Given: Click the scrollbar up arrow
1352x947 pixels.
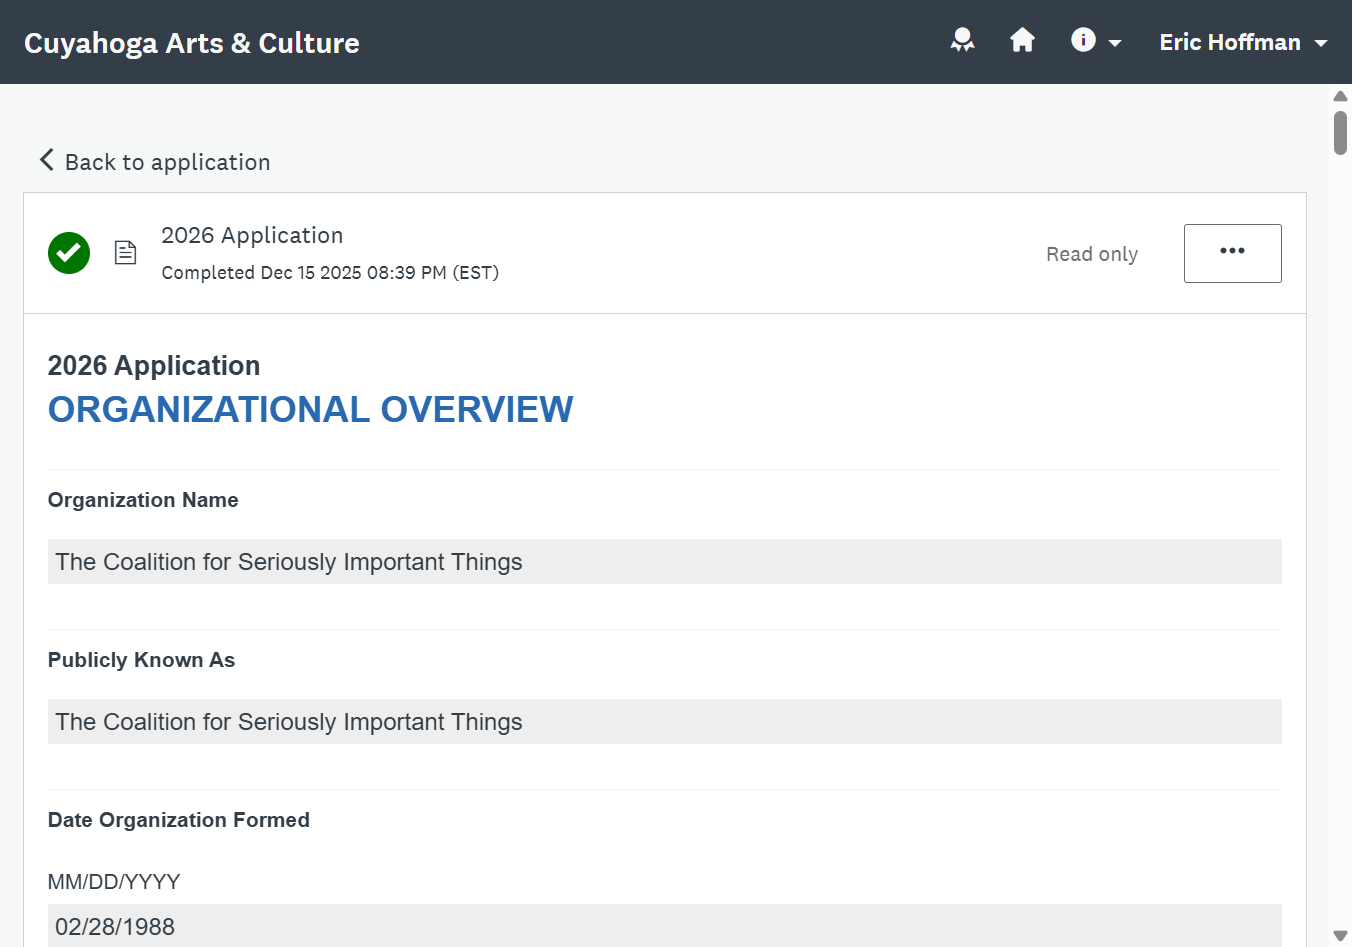Looking at the screenshot, I should coord(1340,96).
